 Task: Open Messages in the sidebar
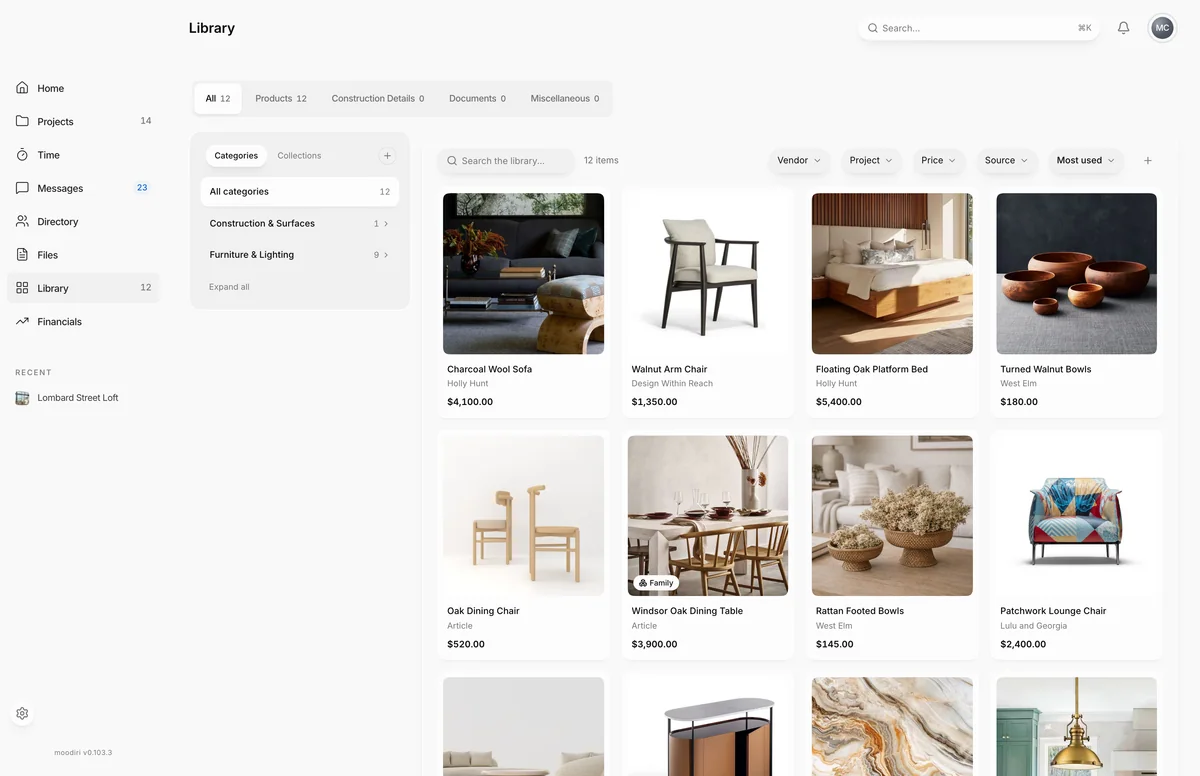click(83, 188)
